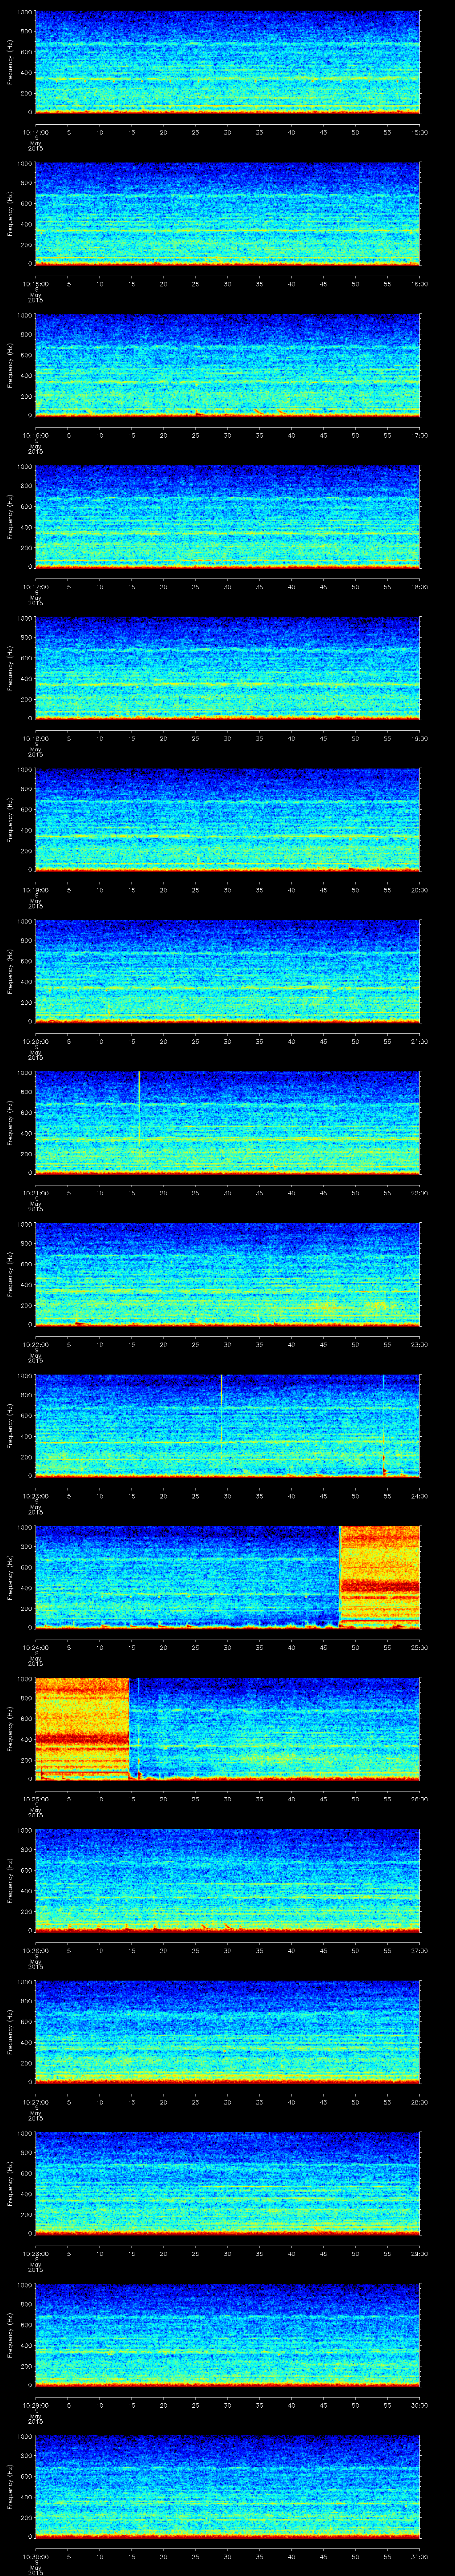The image size is (455, 2576).
Task: Click the Frequency (Hz) axis label of the 10:14 spectrogram
Action: coord(10,62)
